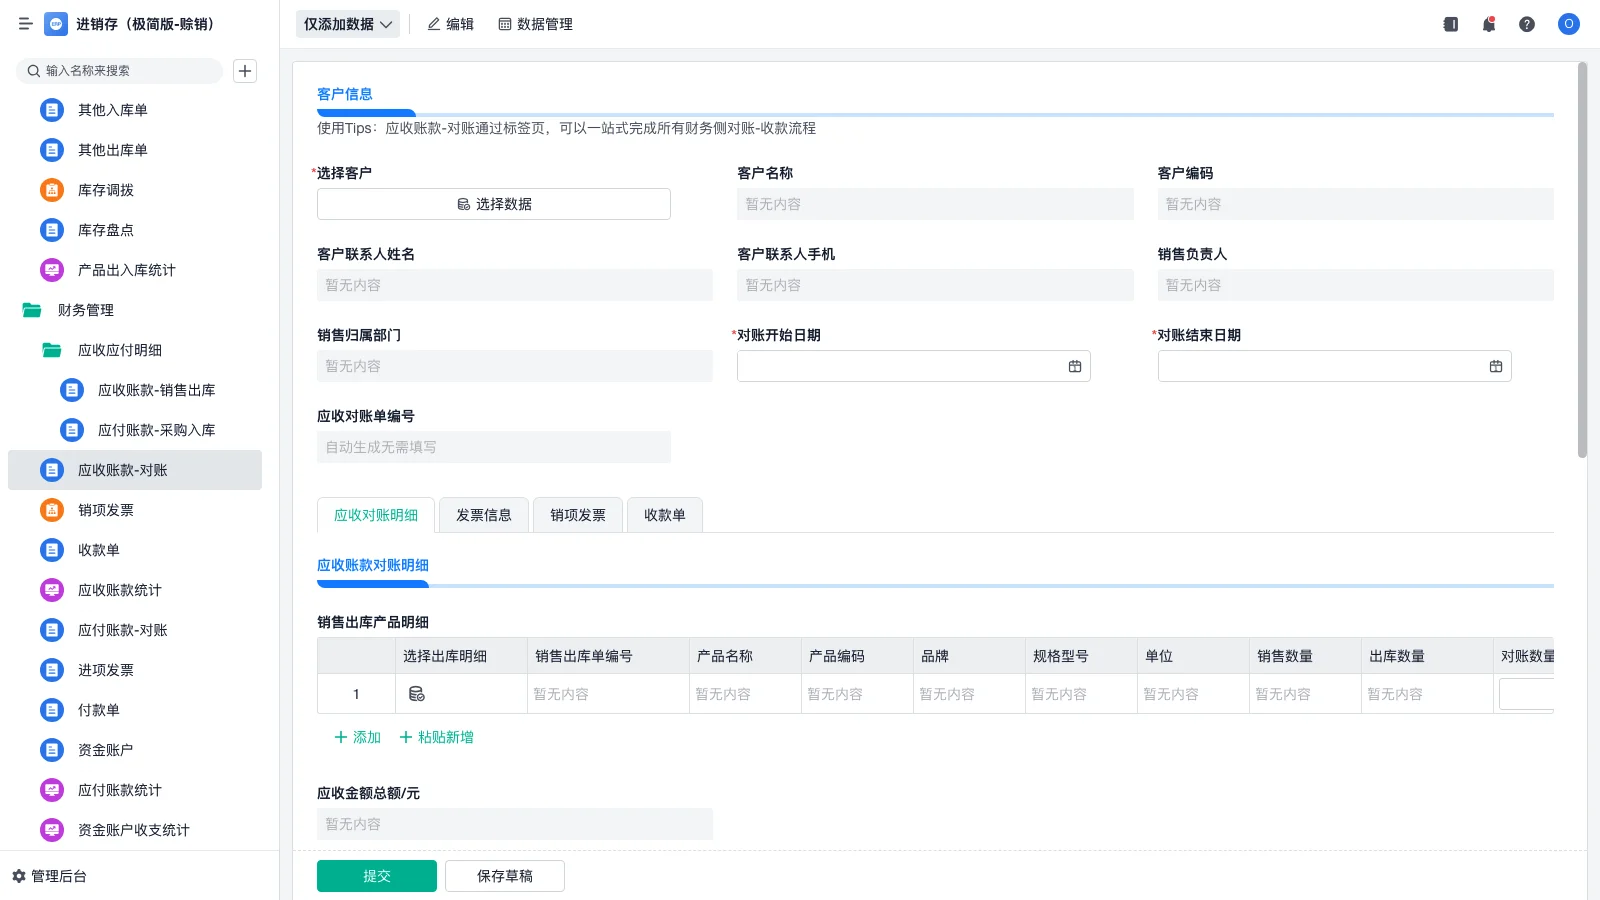
Task: Switch to the 发票信息 tab
Action: (484, 515)
